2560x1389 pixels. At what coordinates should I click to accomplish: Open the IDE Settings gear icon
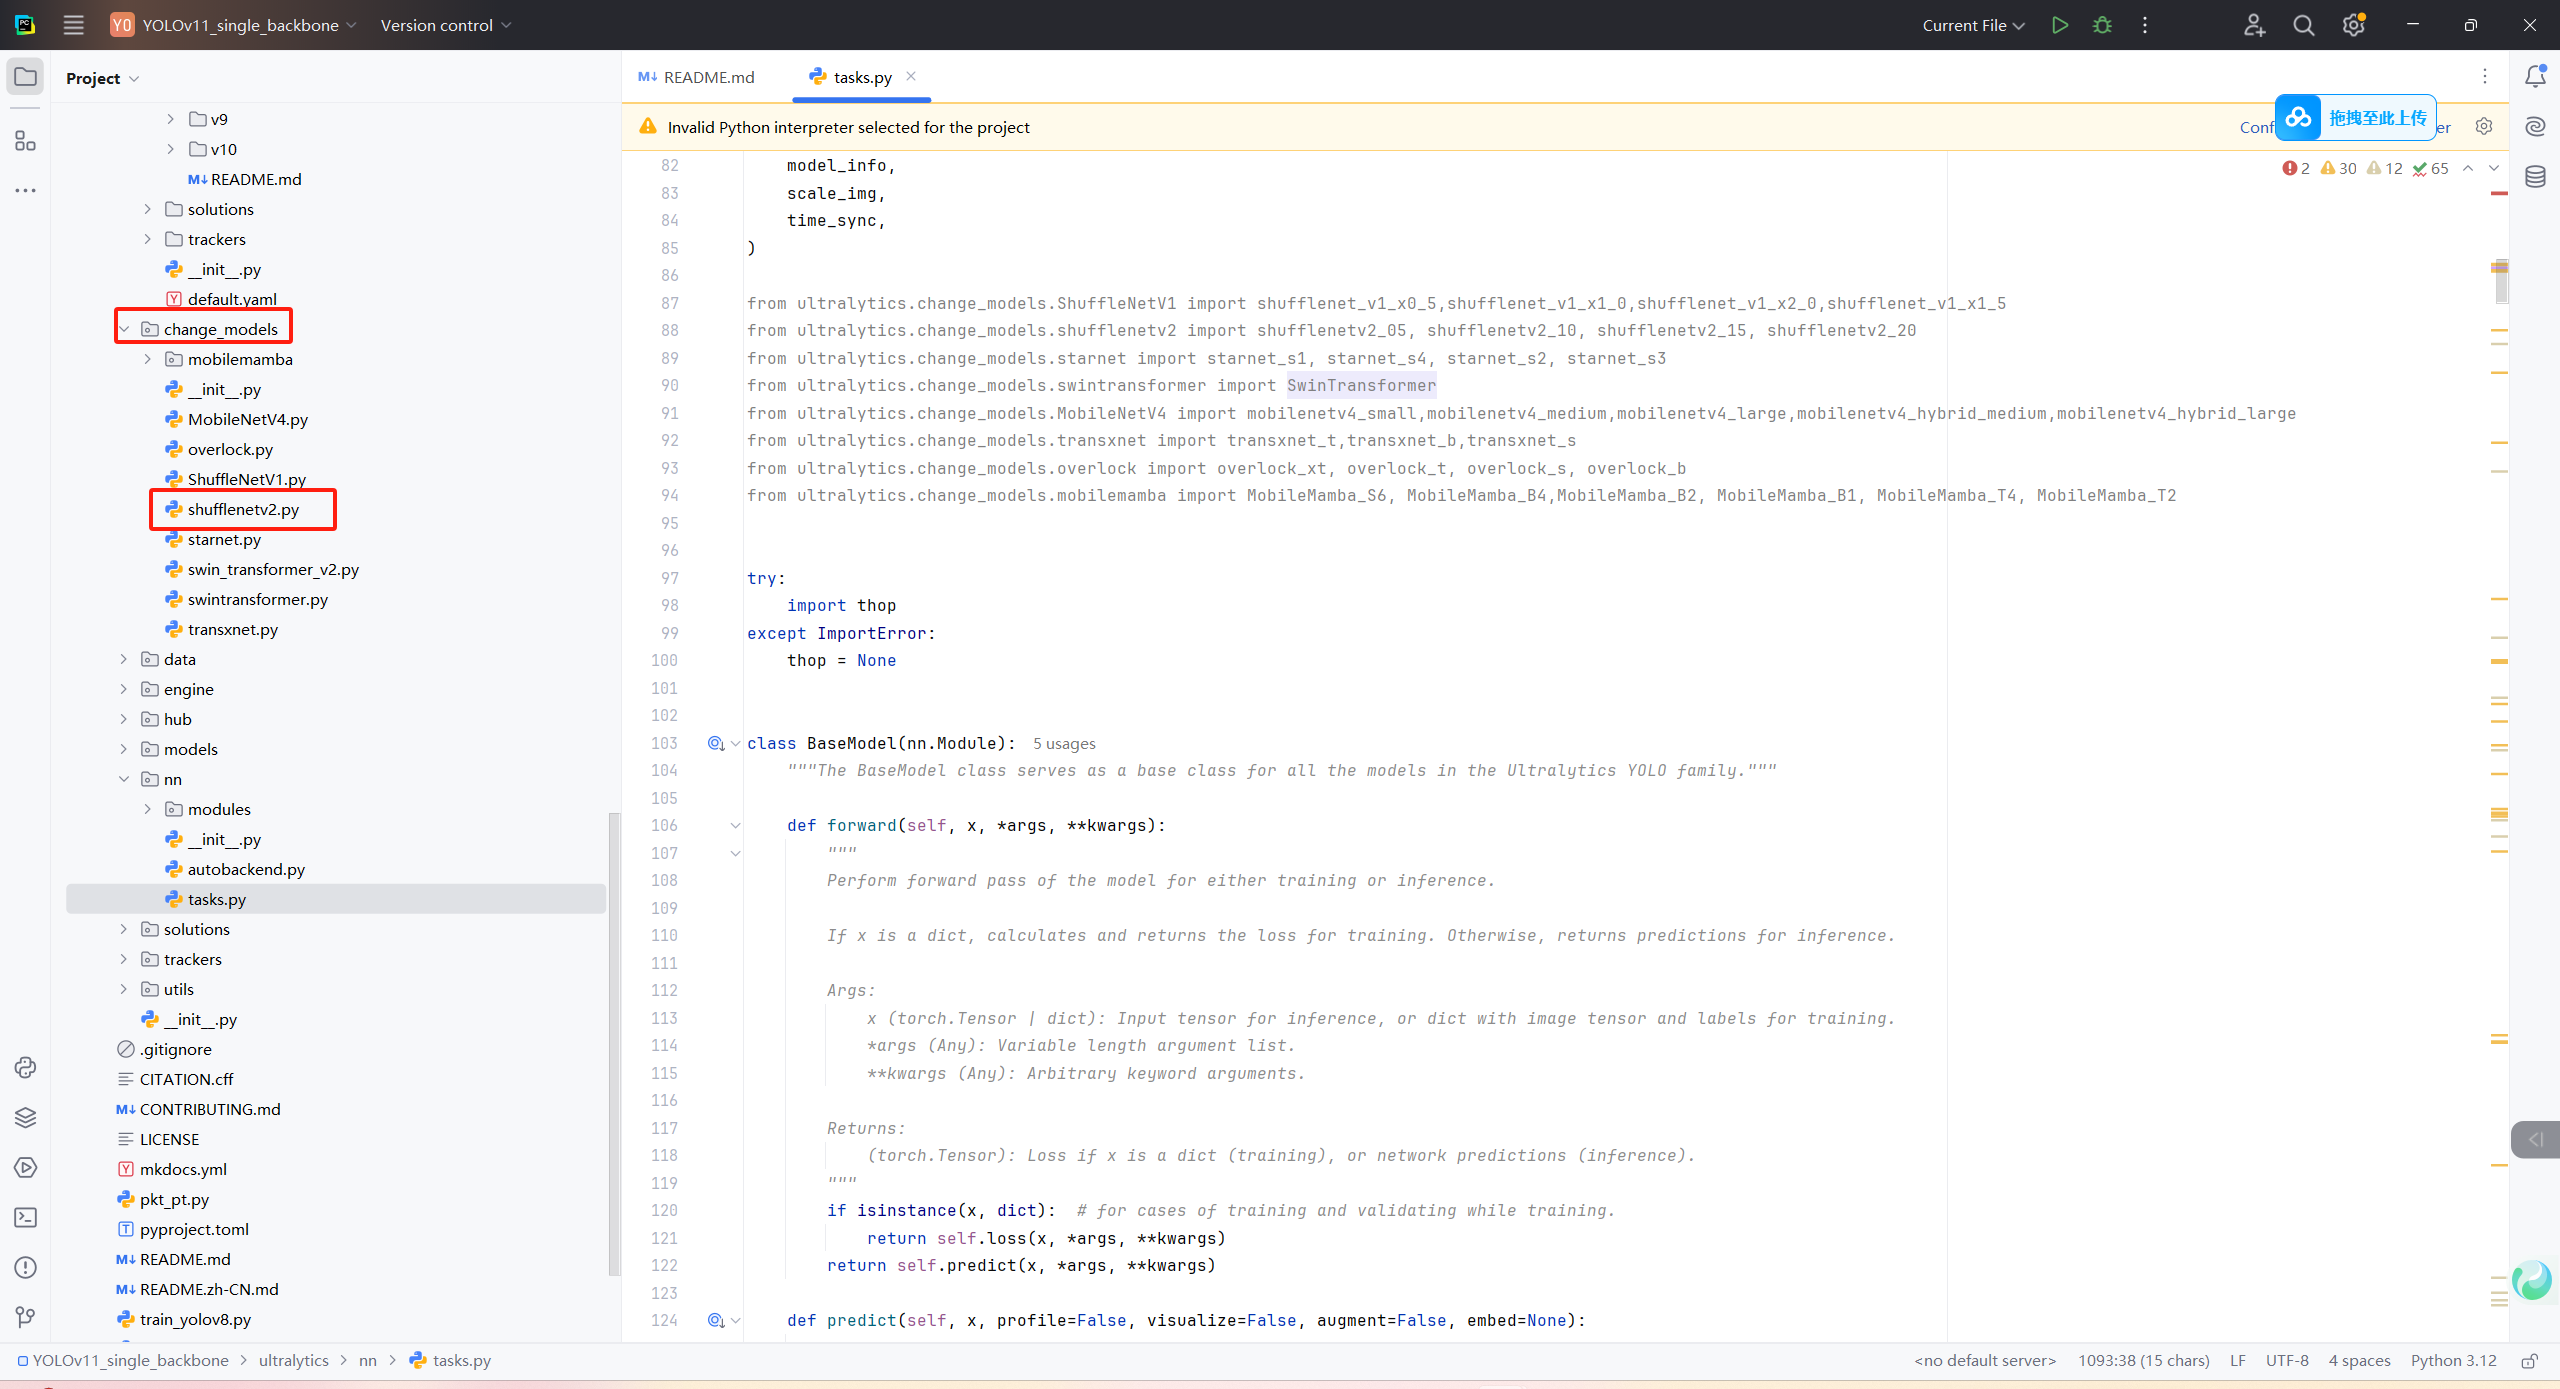[x=2353, y=25]
